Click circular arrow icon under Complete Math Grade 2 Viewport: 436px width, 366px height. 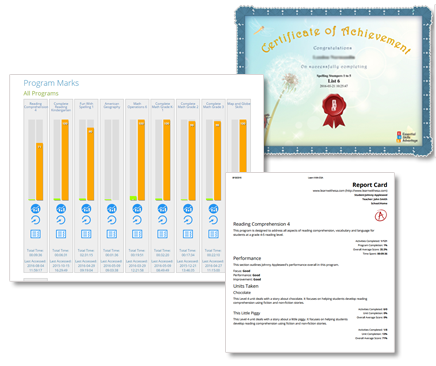click(x=188, y=220)
